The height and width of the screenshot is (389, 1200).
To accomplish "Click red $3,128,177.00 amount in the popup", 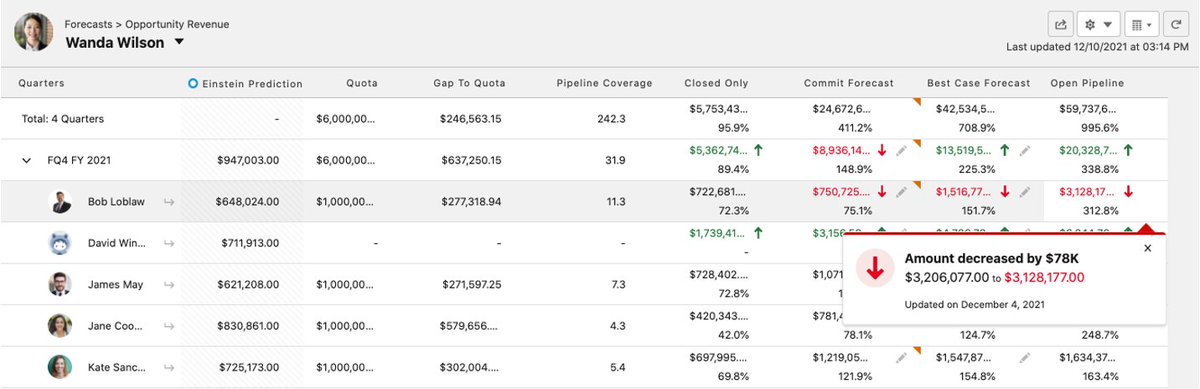I will point(1044,278).
